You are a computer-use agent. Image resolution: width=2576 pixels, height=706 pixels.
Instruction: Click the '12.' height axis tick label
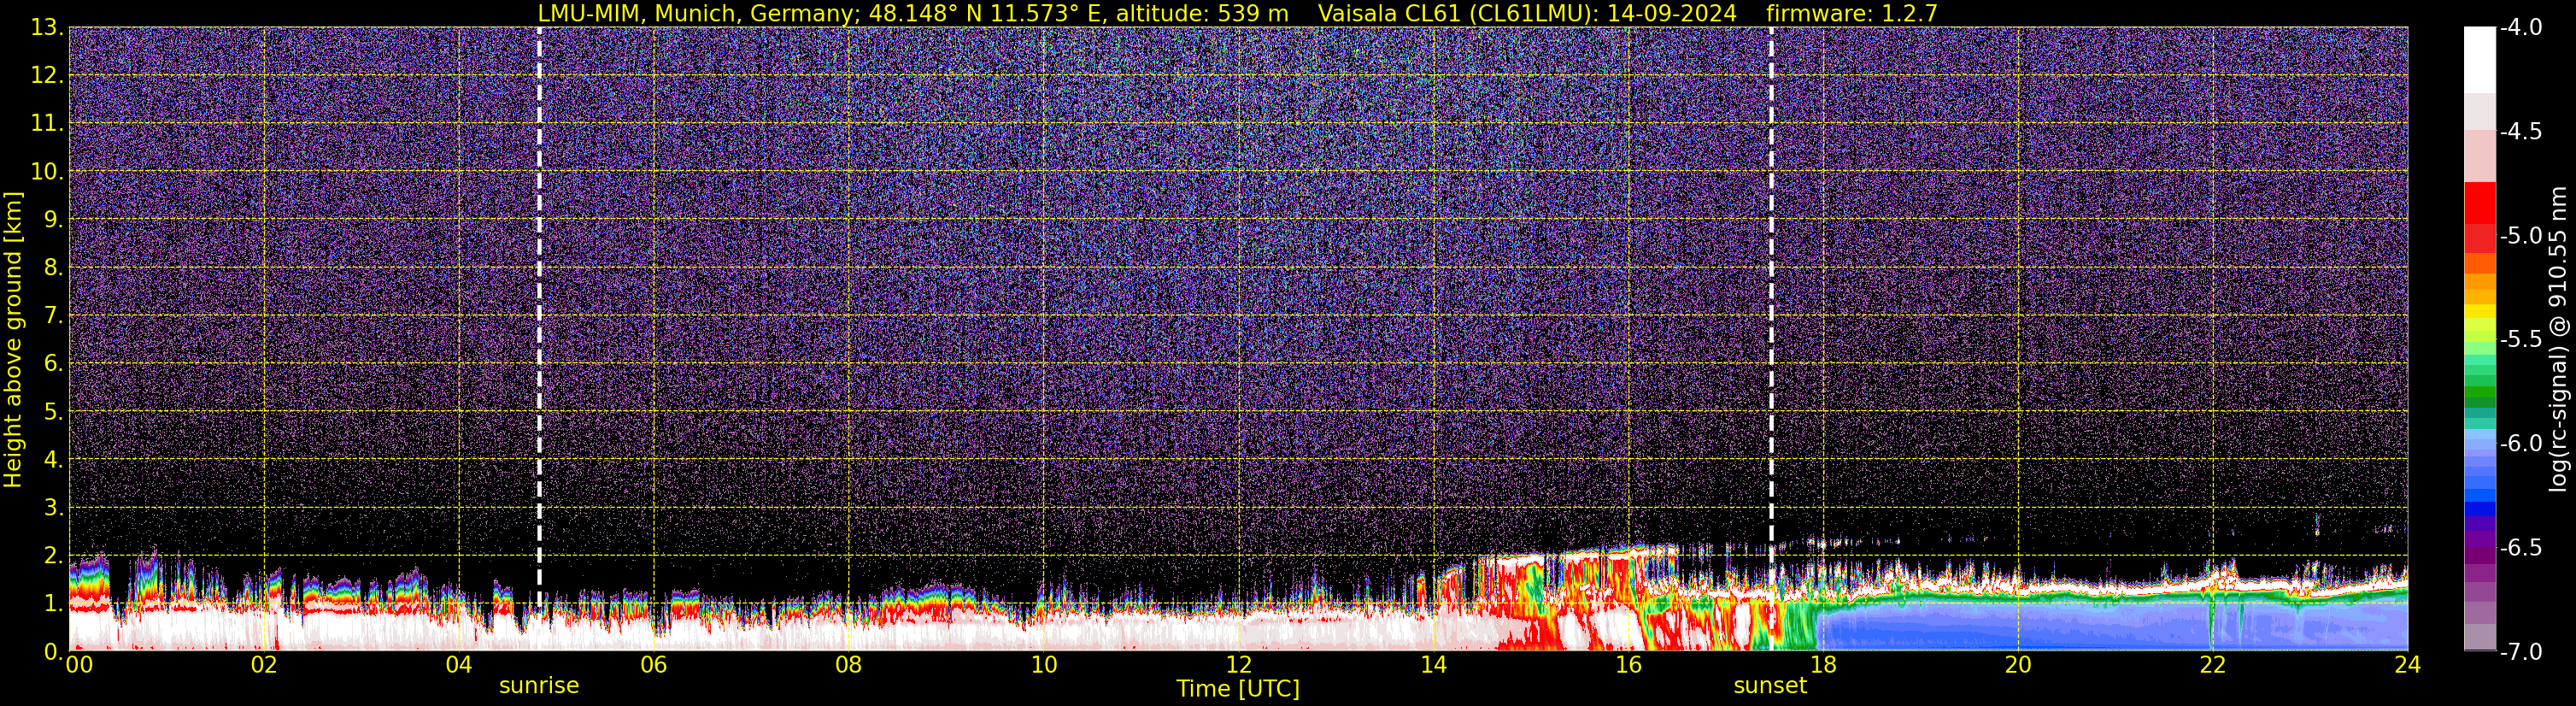click(x=47, y=75)
